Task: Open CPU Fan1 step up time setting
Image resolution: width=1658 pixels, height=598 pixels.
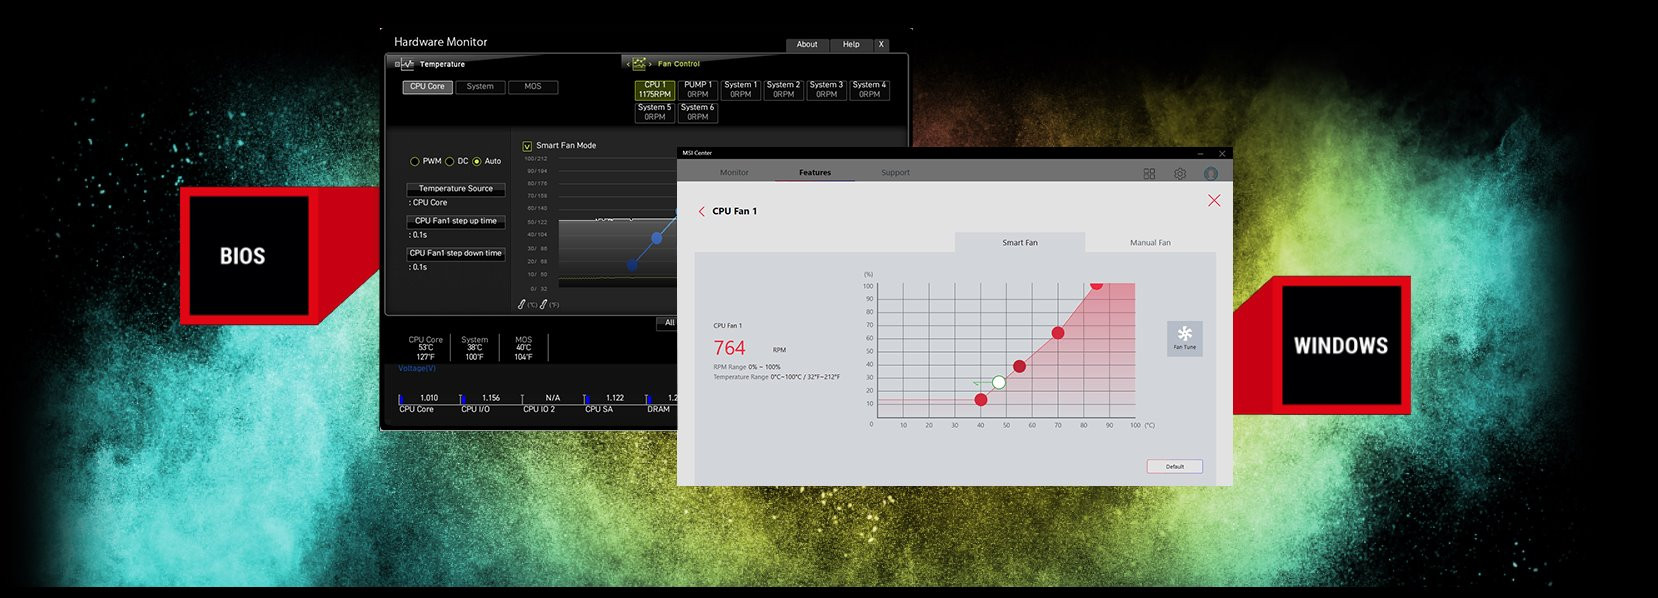Action: click(x=456, y=221)
